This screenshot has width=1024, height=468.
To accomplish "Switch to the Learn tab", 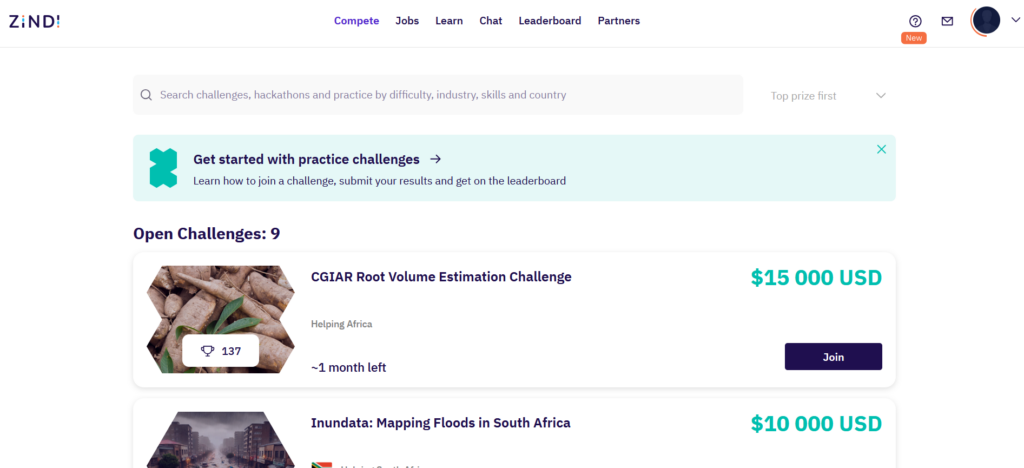I will (x=449, y=21).
